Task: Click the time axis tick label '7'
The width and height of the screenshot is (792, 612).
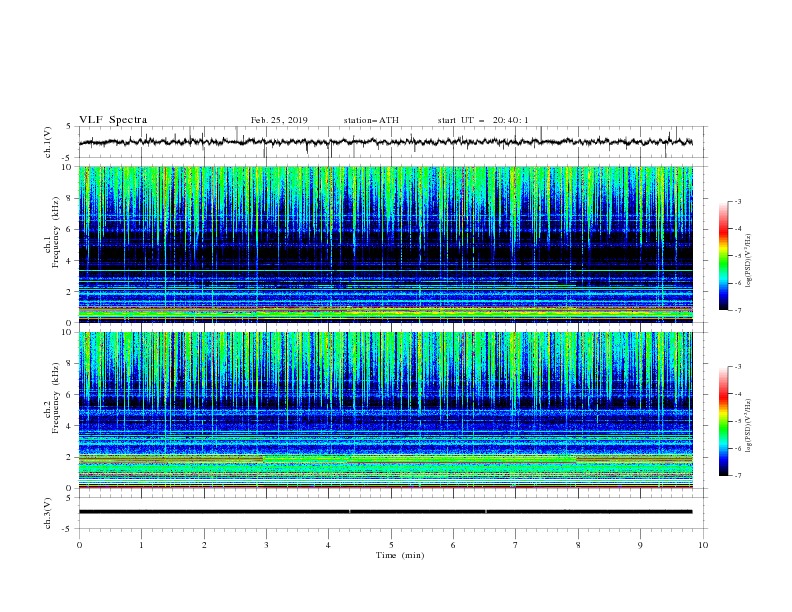Action: [516, 545]
